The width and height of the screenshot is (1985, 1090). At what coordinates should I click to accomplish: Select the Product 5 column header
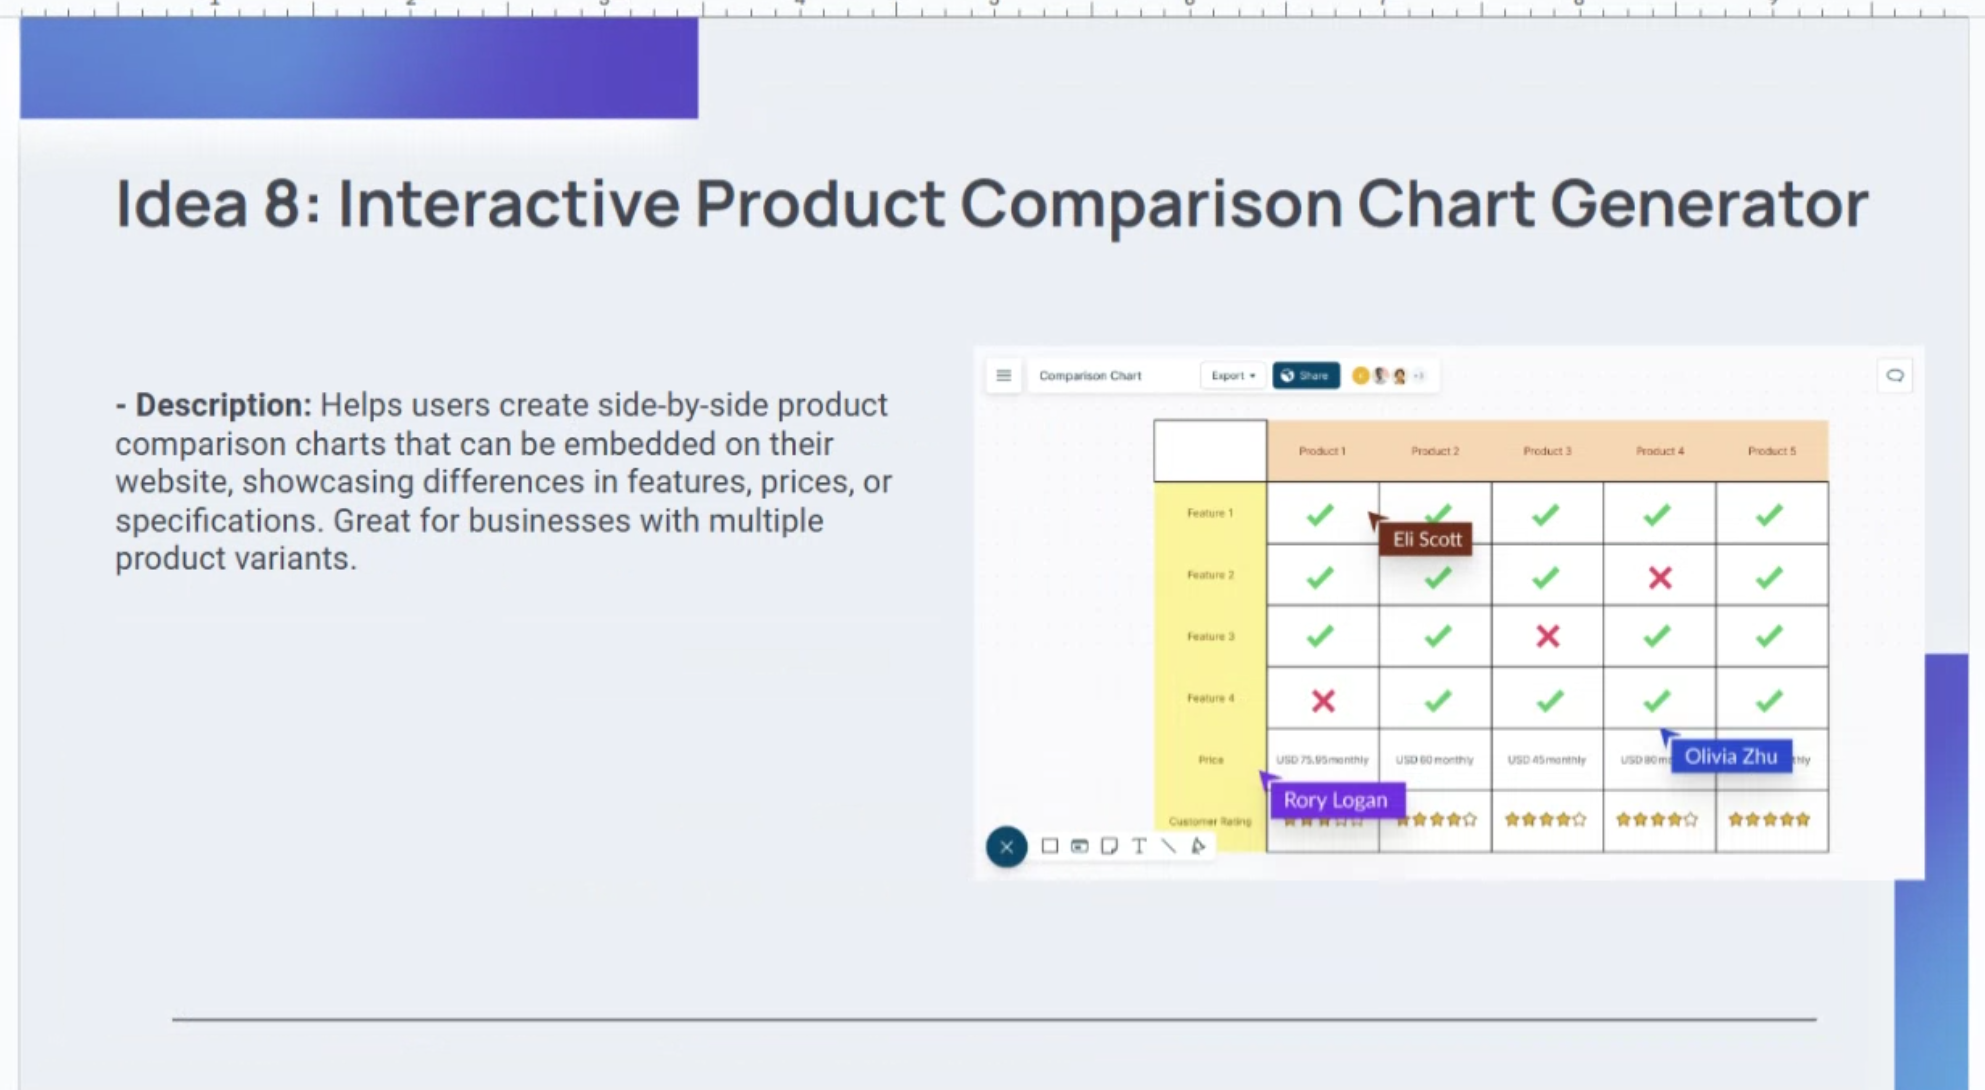(x=1771, y=451)
